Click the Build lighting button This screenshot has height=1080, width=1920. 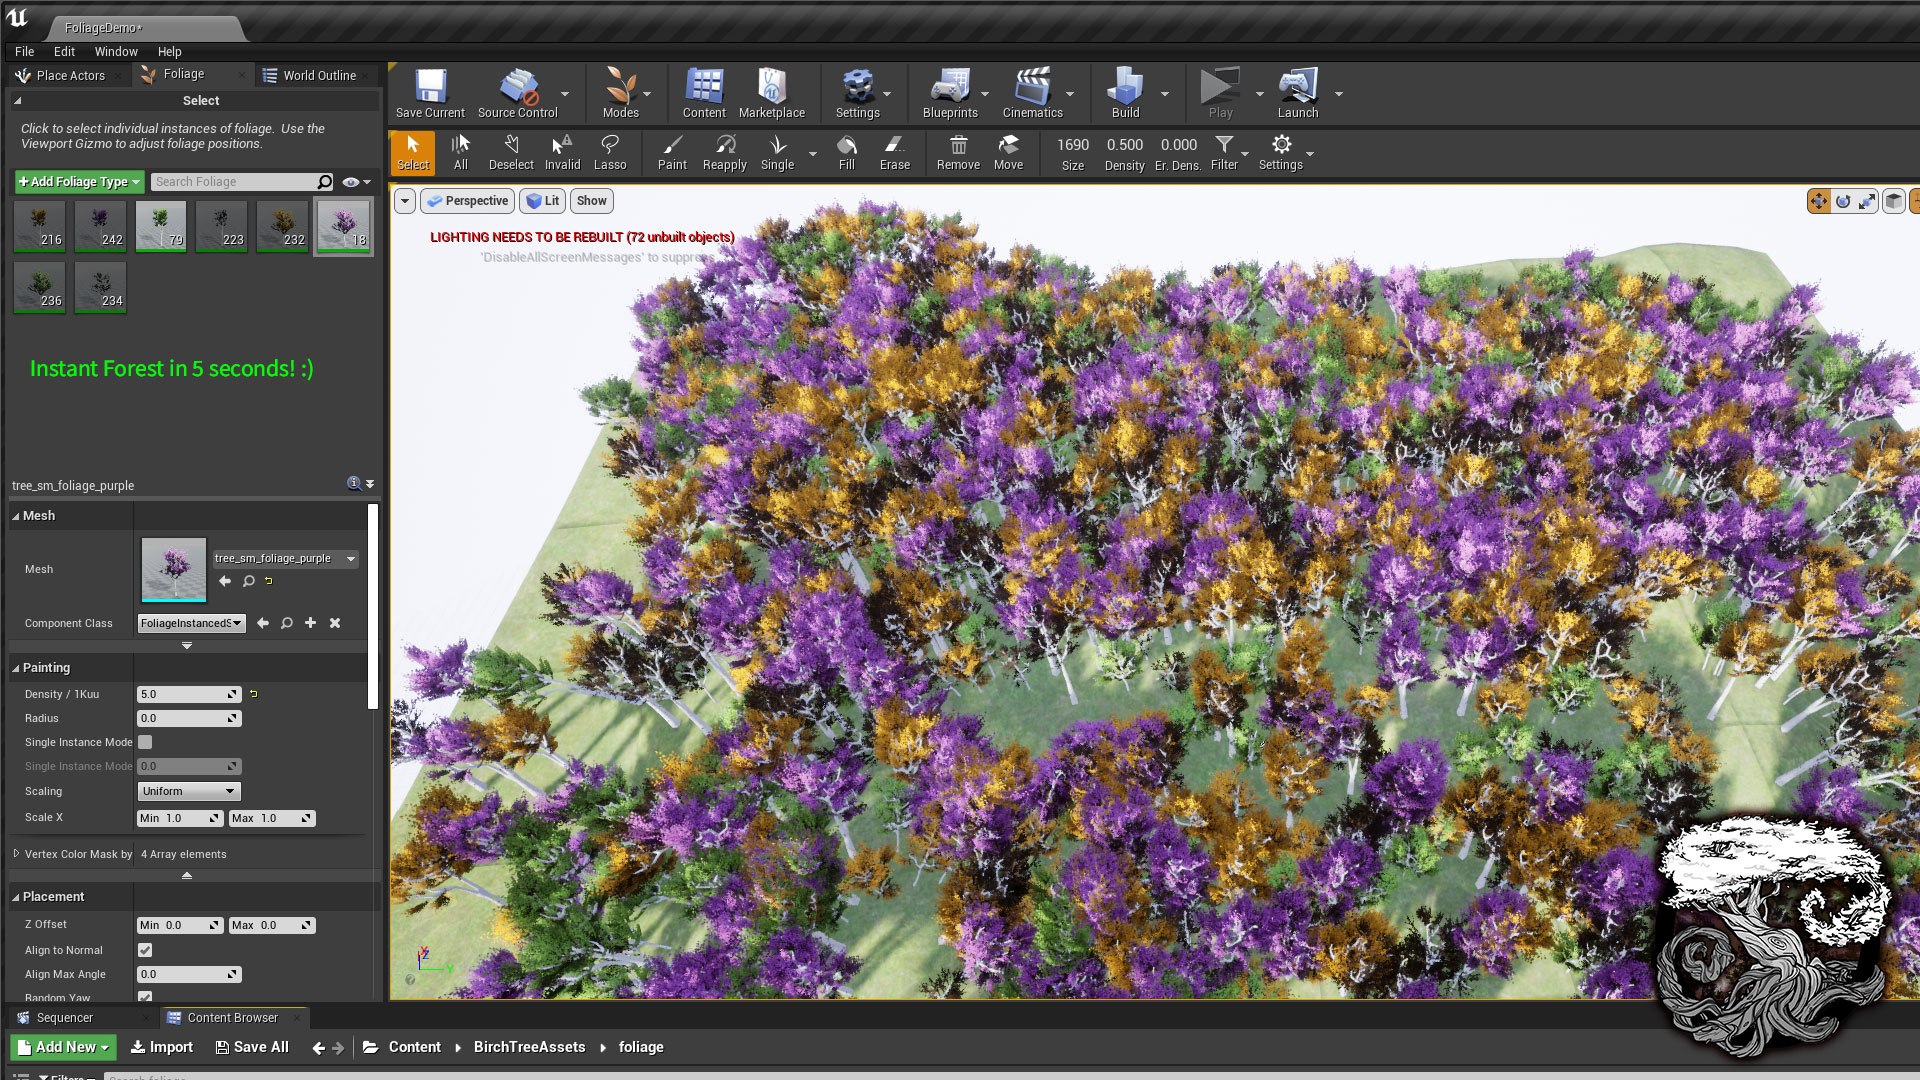1125,94
